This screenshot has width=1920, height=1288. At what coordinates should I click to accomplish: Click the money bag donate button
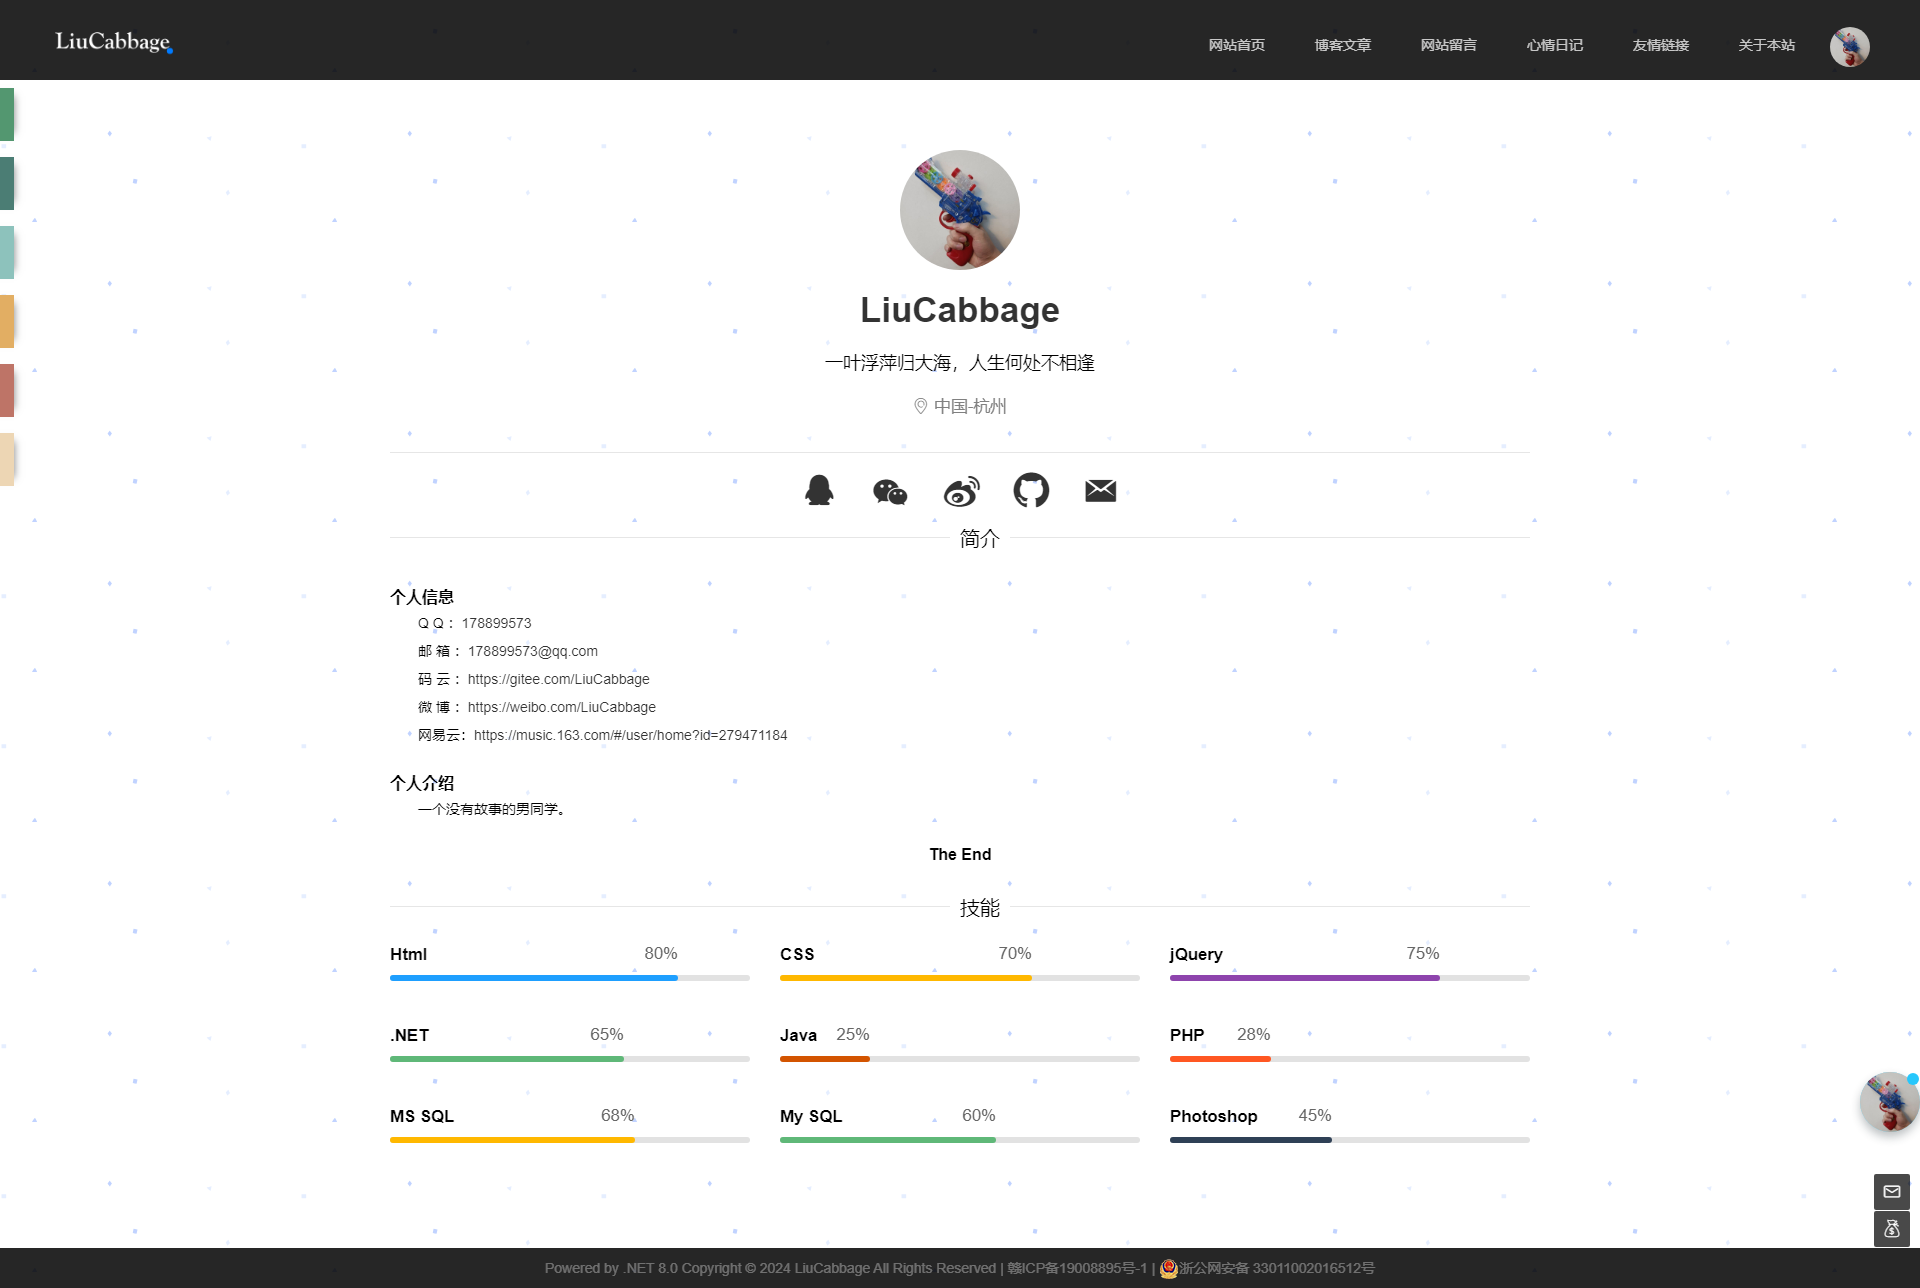click(x=1891, y=1229)
